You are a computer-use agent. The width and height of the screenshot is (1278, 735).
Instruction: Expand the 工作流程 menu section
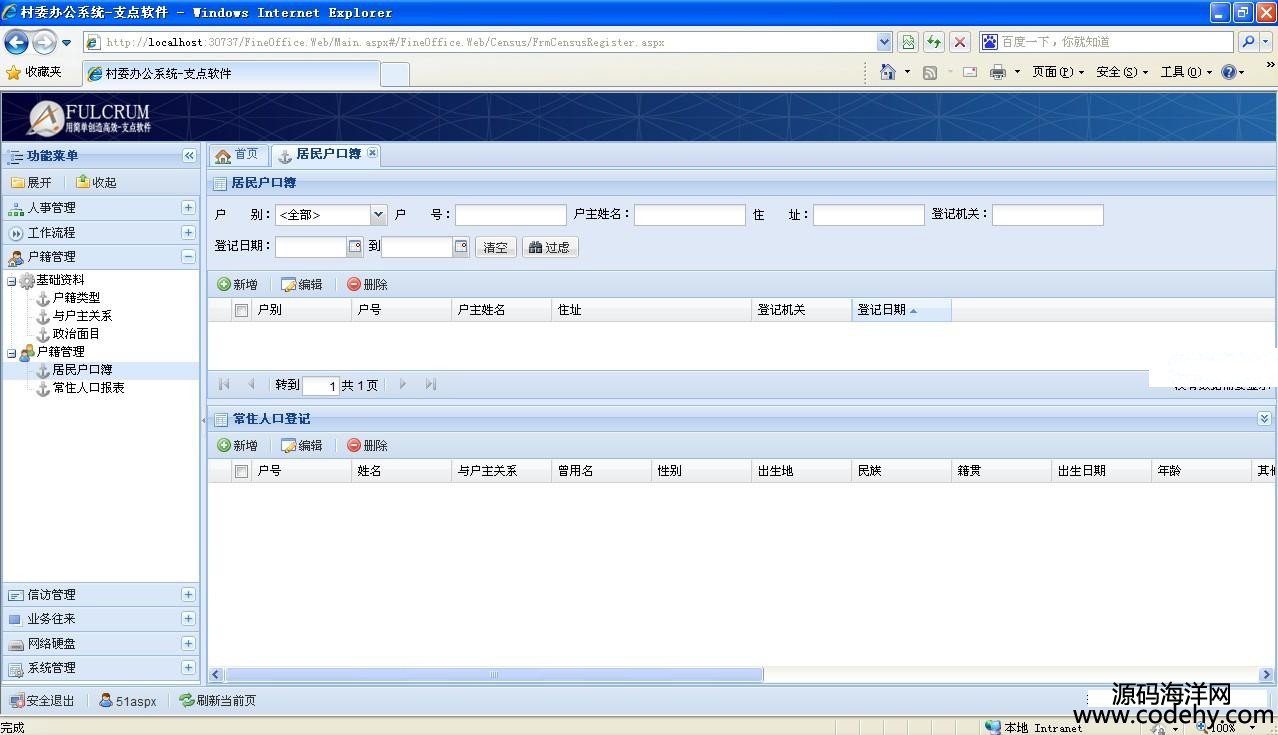click(188, 232)
